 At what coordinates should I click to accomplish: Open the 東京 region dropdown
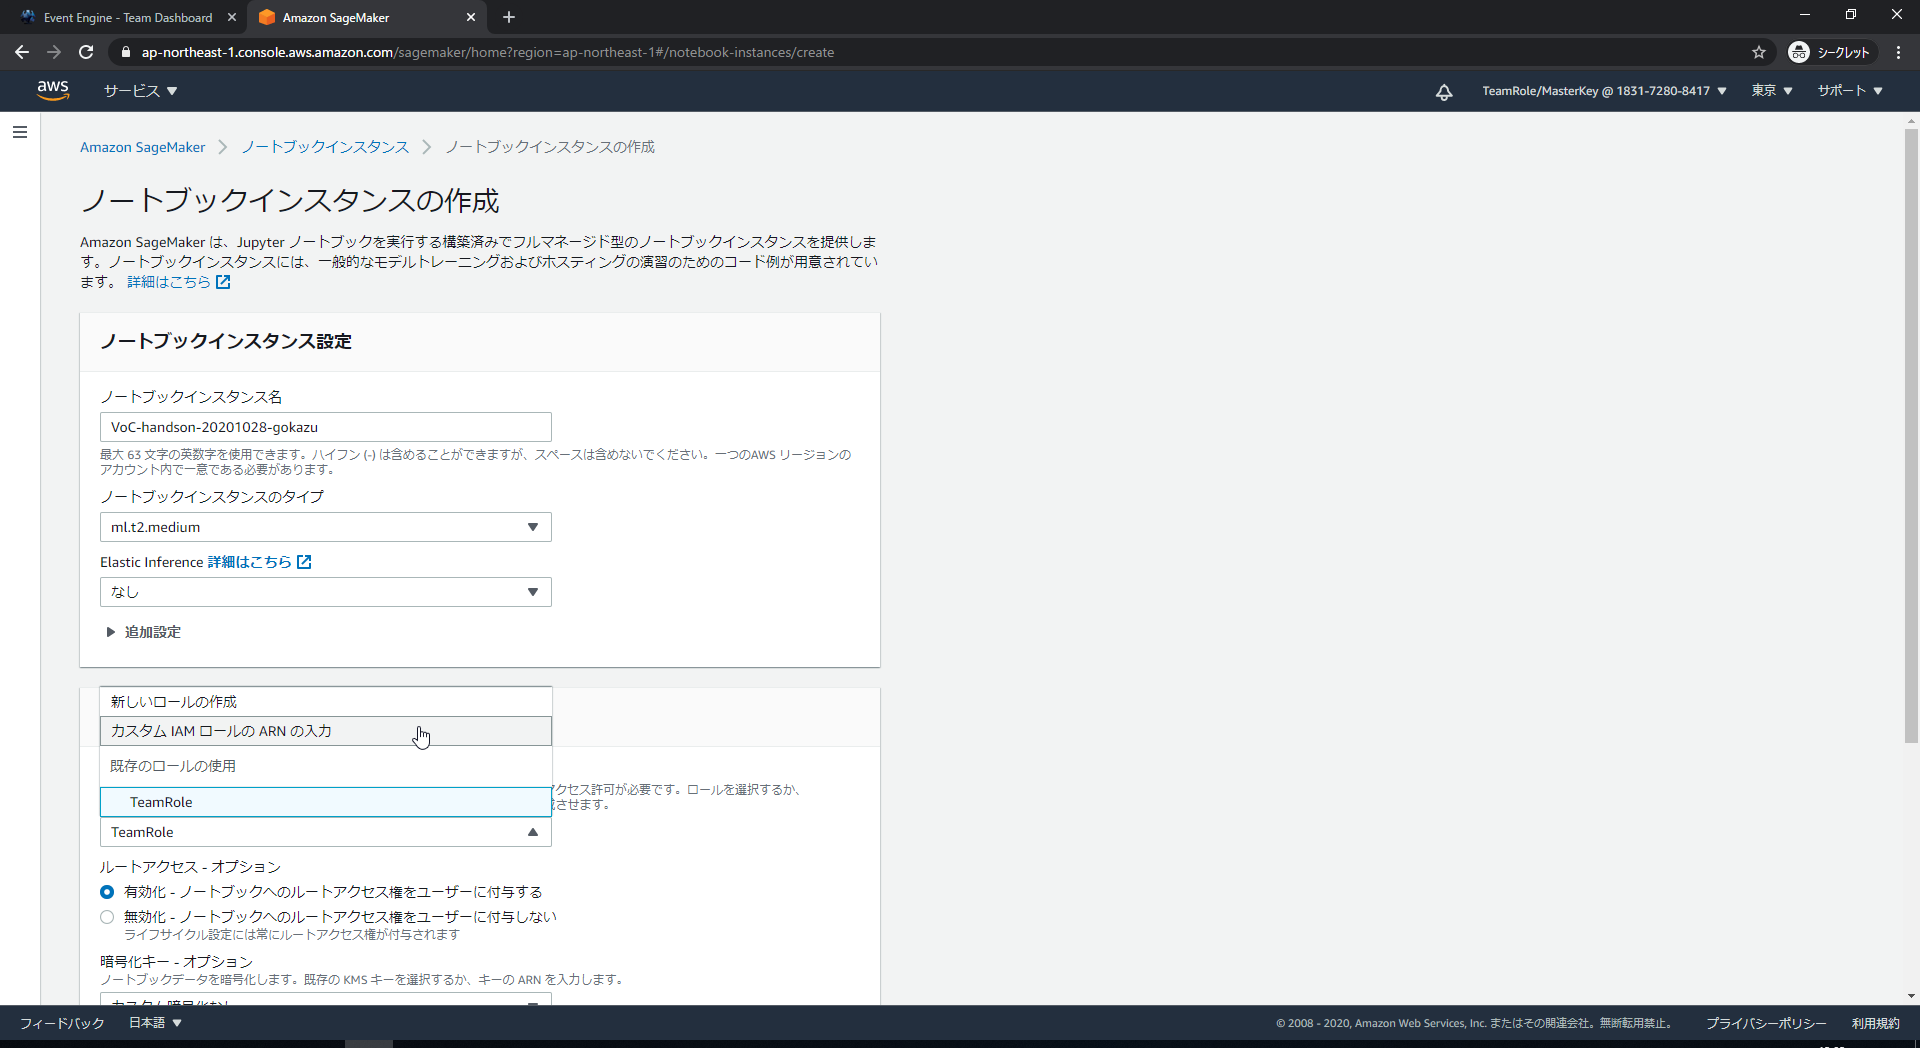coord(1771,91)
